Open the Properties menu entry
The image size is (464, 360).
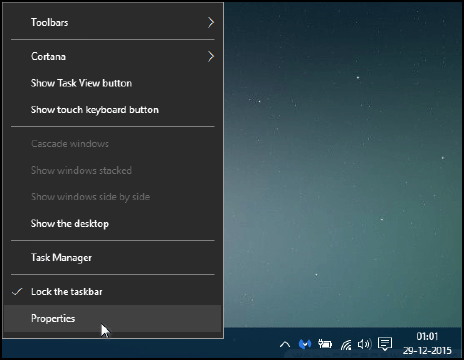113,318
